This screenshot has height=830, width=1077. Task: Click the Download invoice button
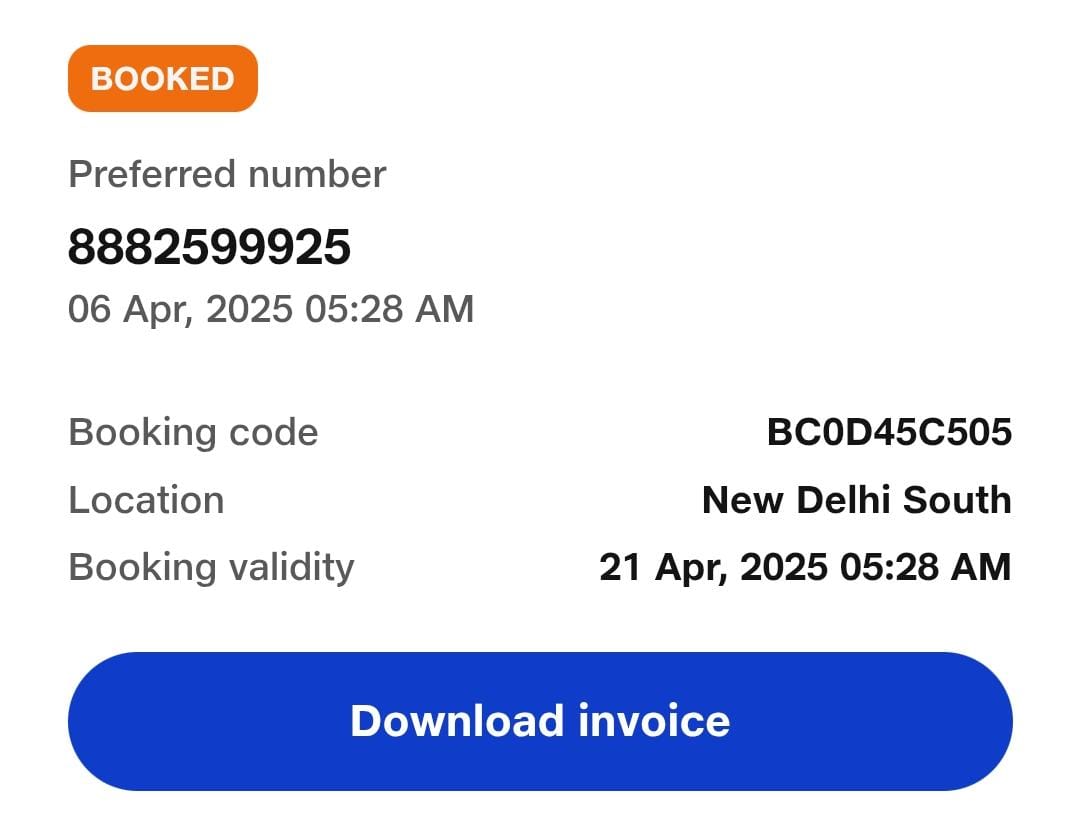tap(540, 721)
